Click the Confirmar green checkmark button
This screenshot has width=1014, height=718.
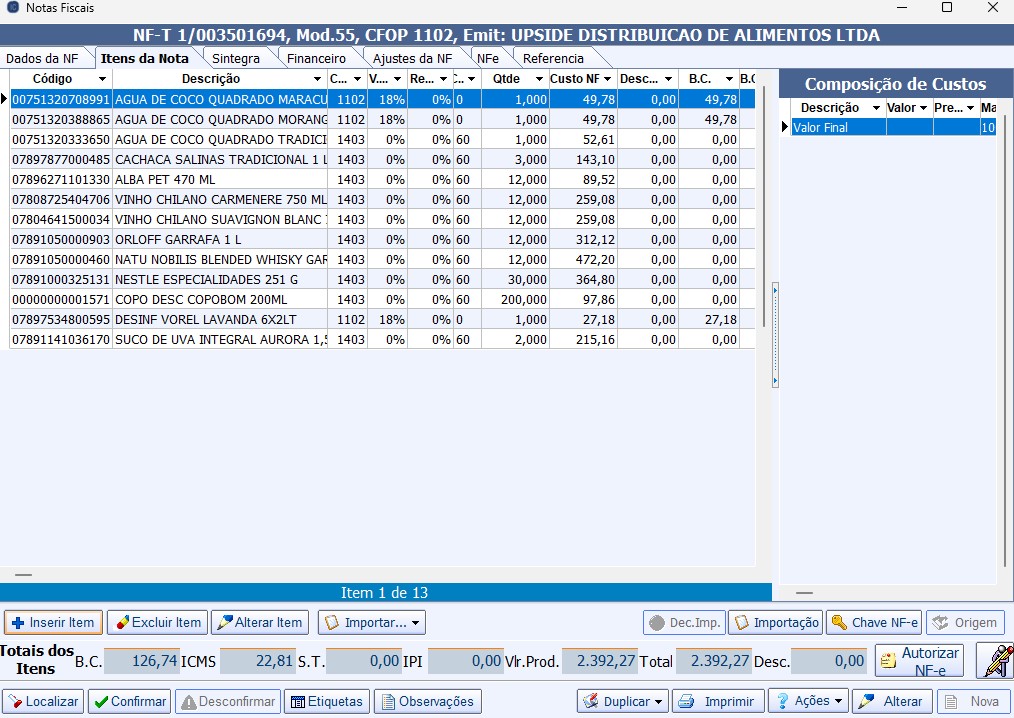(129, 701)
